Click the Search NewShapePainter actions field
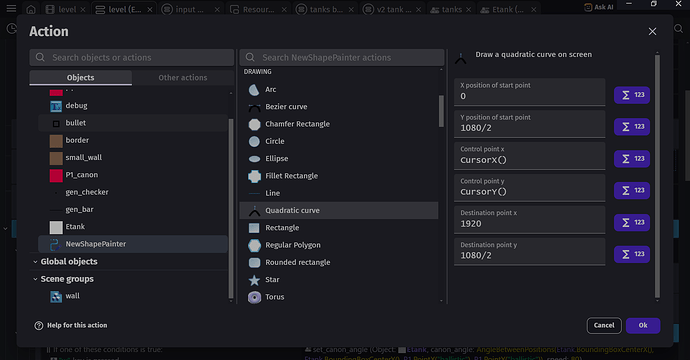 click(x=342, y=58)
